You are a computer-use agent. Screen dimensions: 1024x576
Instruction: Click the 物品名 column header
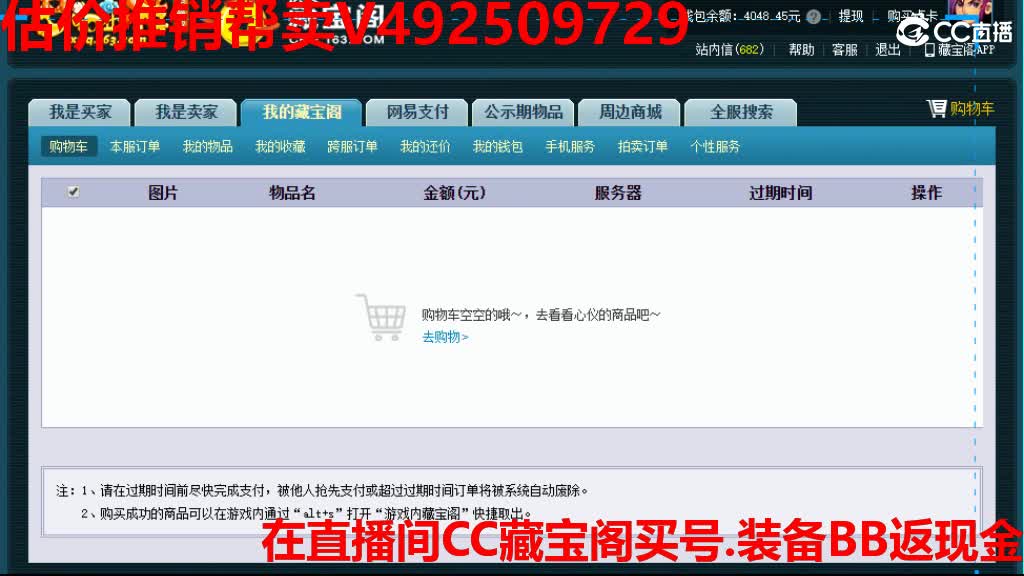click(x=293, y=193)
